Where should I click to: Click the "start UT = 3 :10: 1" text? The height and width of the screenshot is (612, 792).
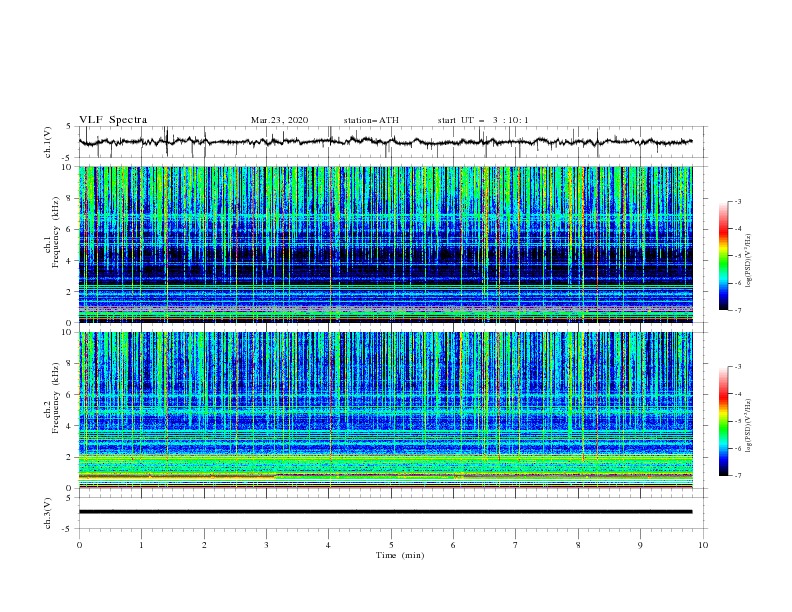(483, 120)
